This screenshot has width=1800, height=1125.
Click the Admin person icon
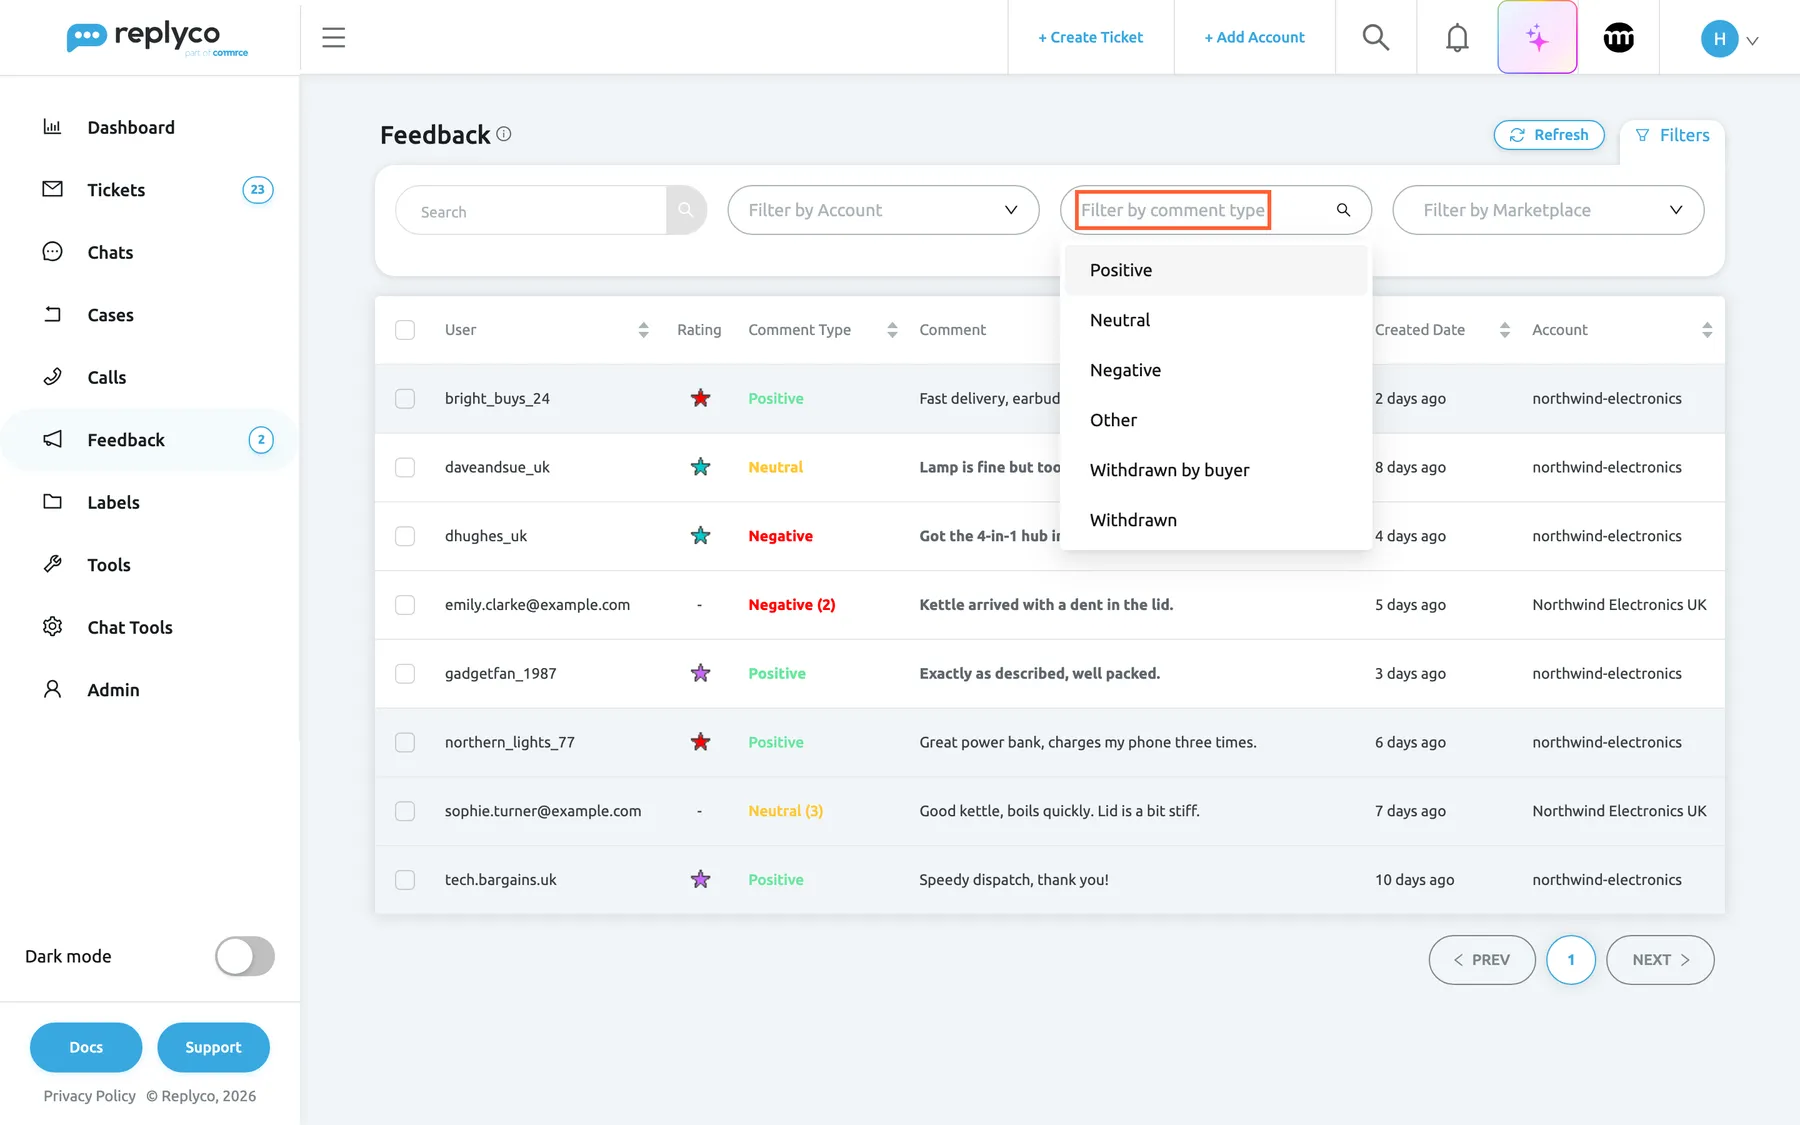(52, 689)
